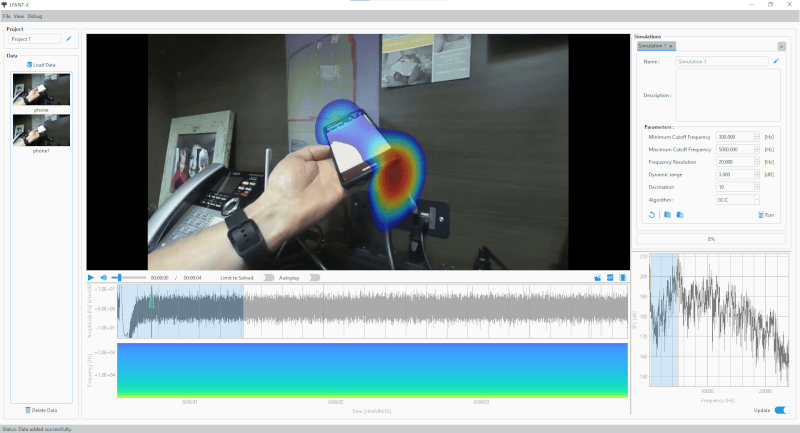Click the video preview with acoustic heatmap

click(x=358, y=152)
